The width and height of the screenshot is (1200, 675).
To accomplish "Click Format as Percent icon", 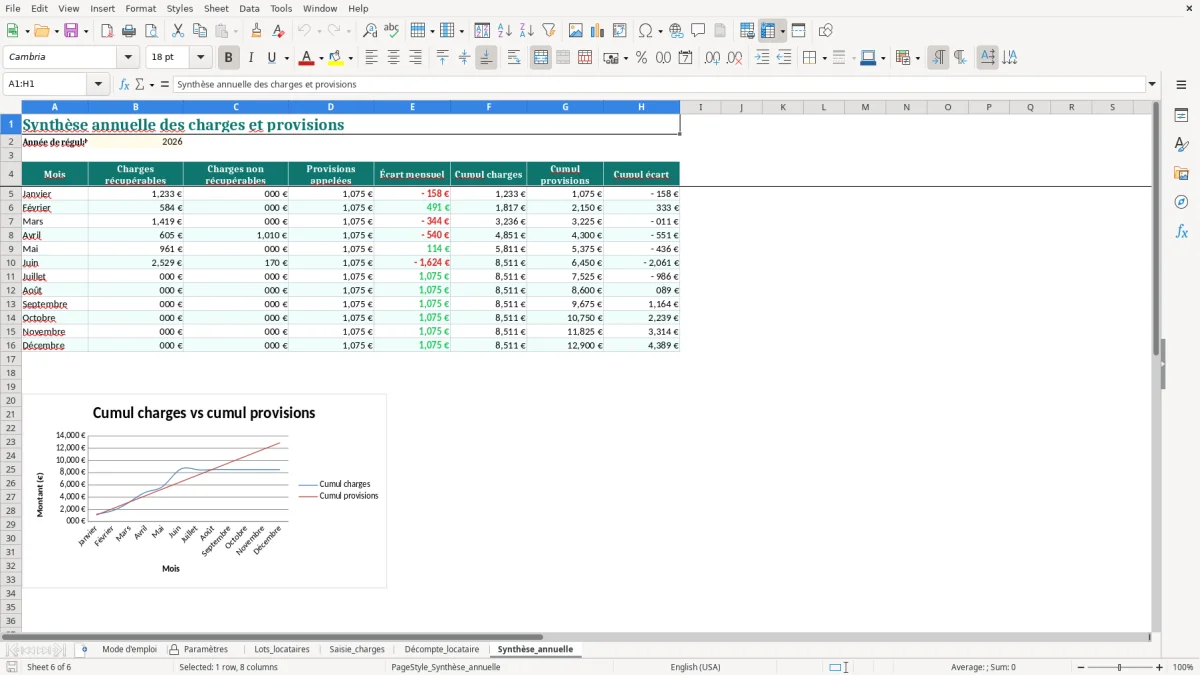I will pos(641,58).
